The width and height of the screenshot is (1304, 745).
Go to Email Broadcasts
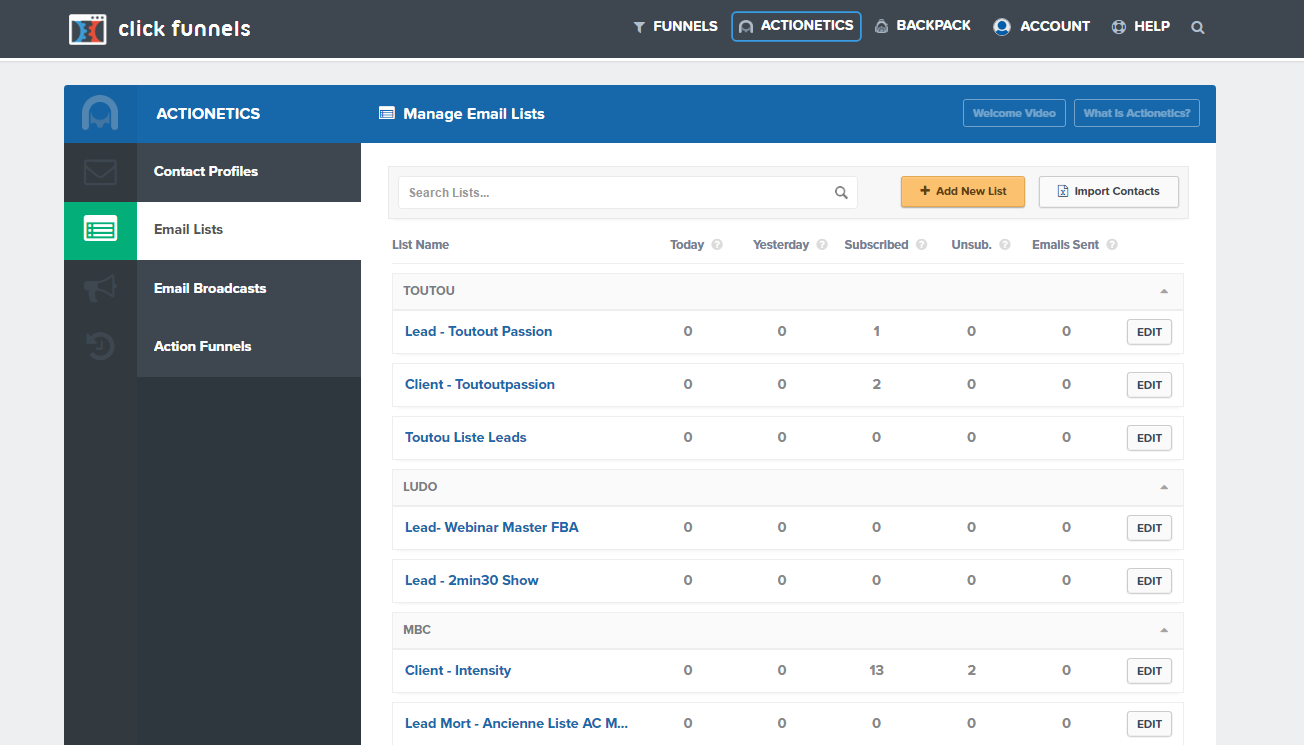click(x=249, y=289)
